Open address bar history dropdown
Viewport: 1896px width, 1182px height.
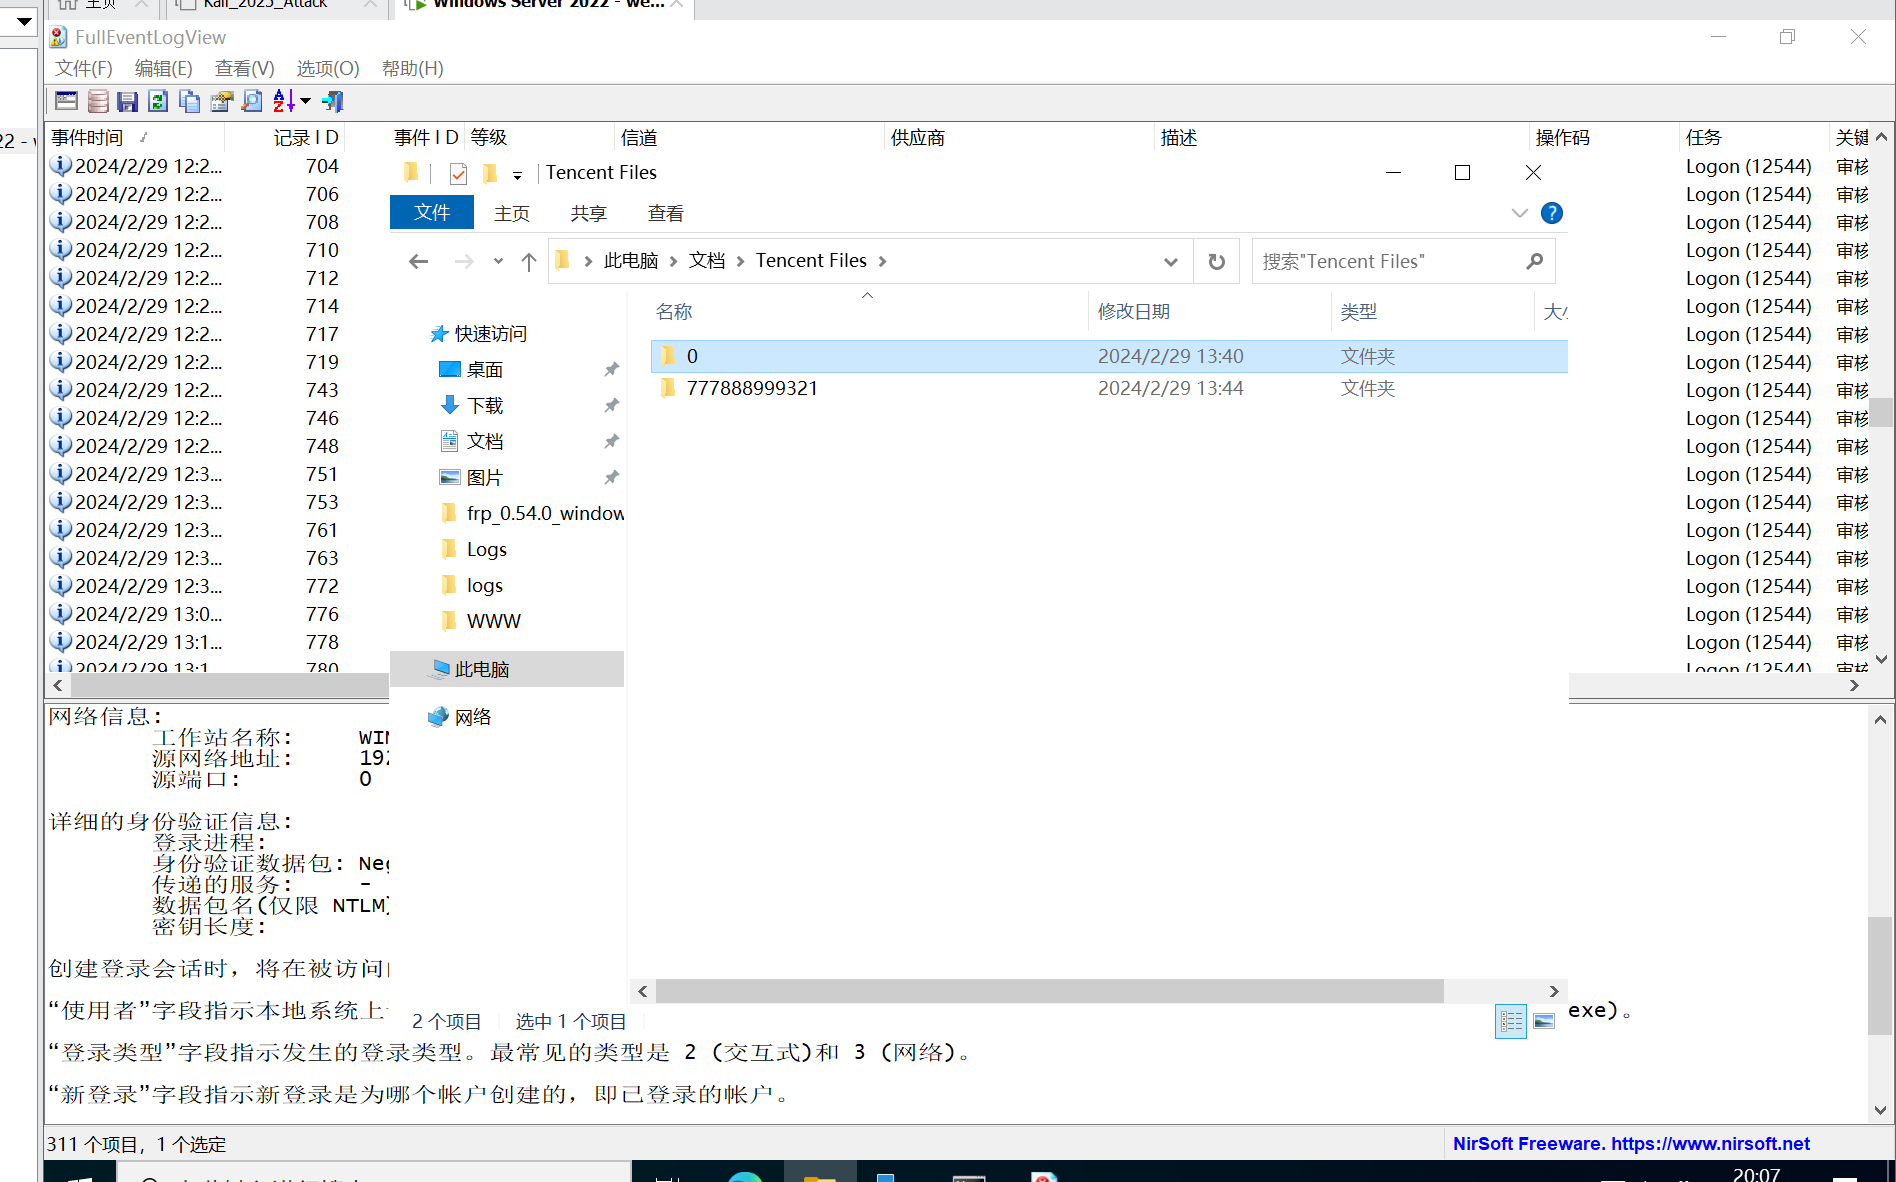pyautogui.click(x=1170, y=262)
